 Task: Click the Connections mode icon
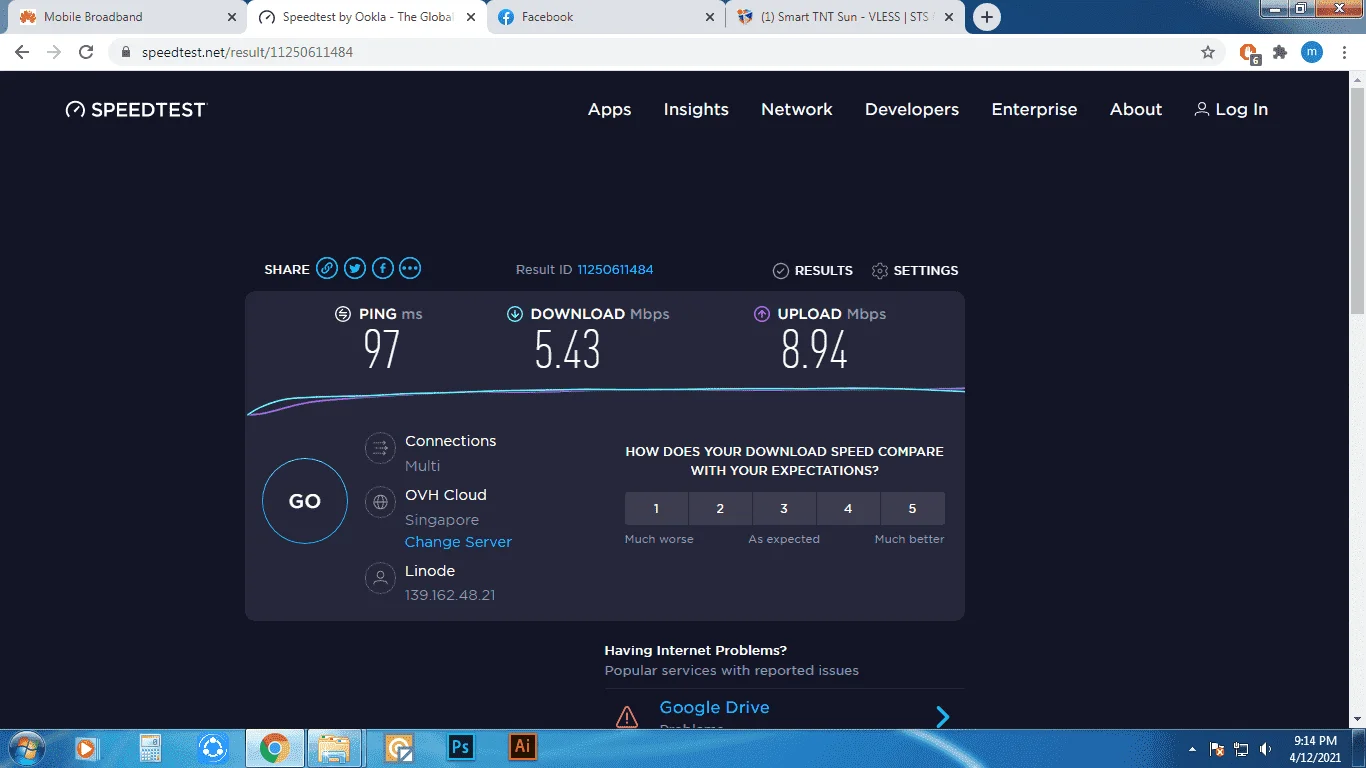[380, 448]
